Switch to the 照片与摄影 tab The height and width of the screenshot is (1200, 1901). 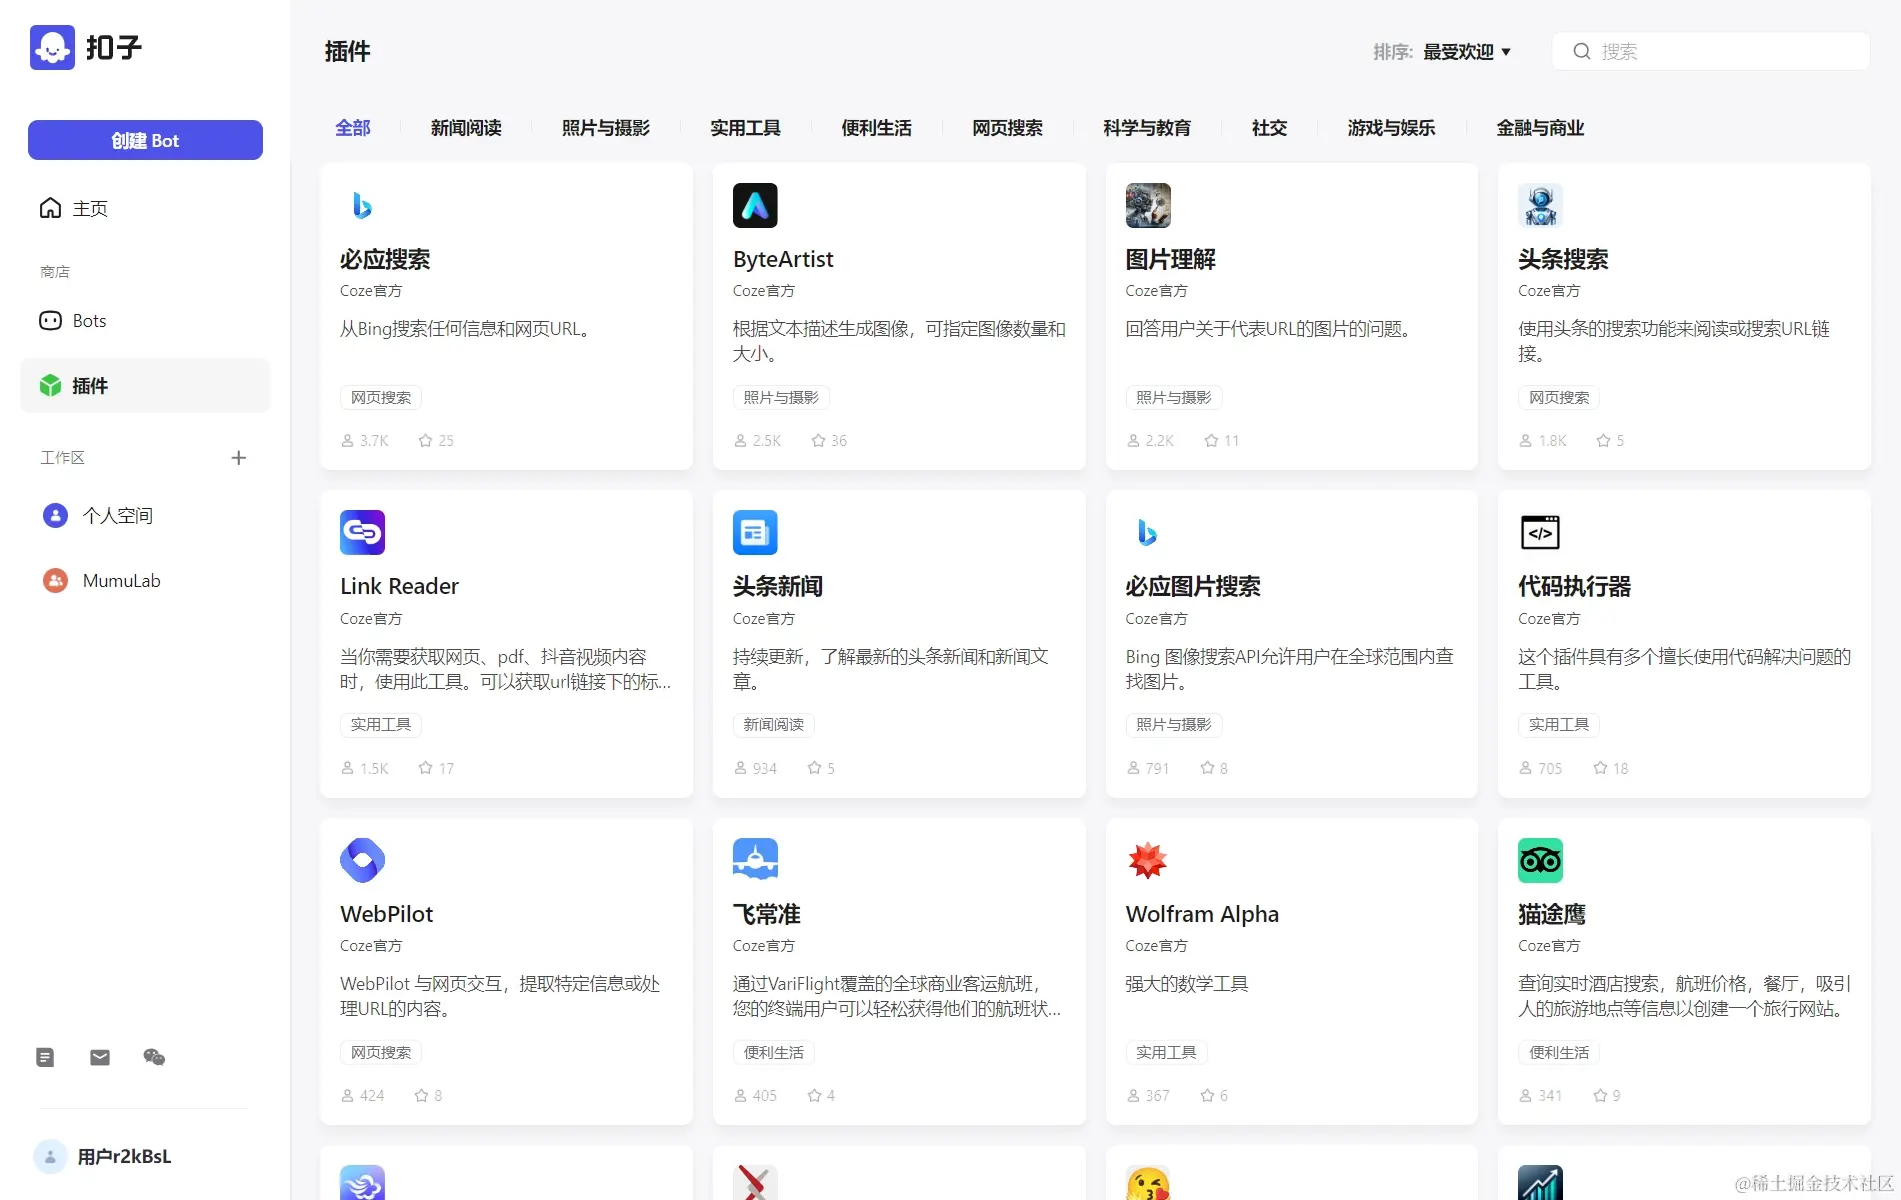coord(606,128)
